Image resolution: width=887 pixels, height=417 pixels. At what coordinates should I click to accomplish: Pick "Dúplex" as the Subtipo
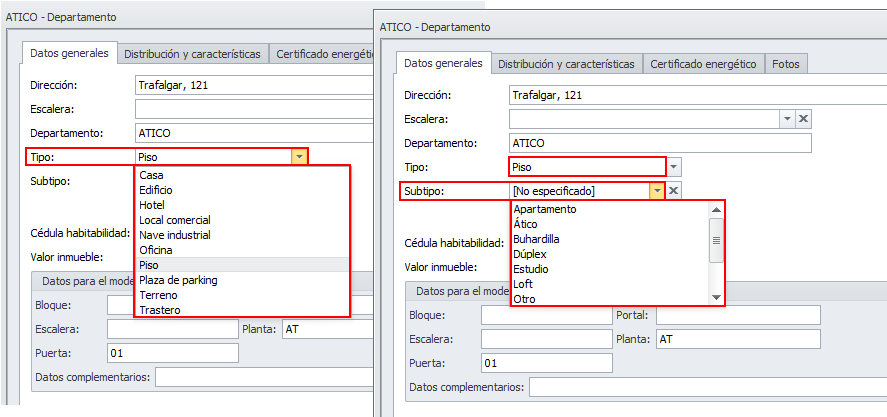(529, 254)
